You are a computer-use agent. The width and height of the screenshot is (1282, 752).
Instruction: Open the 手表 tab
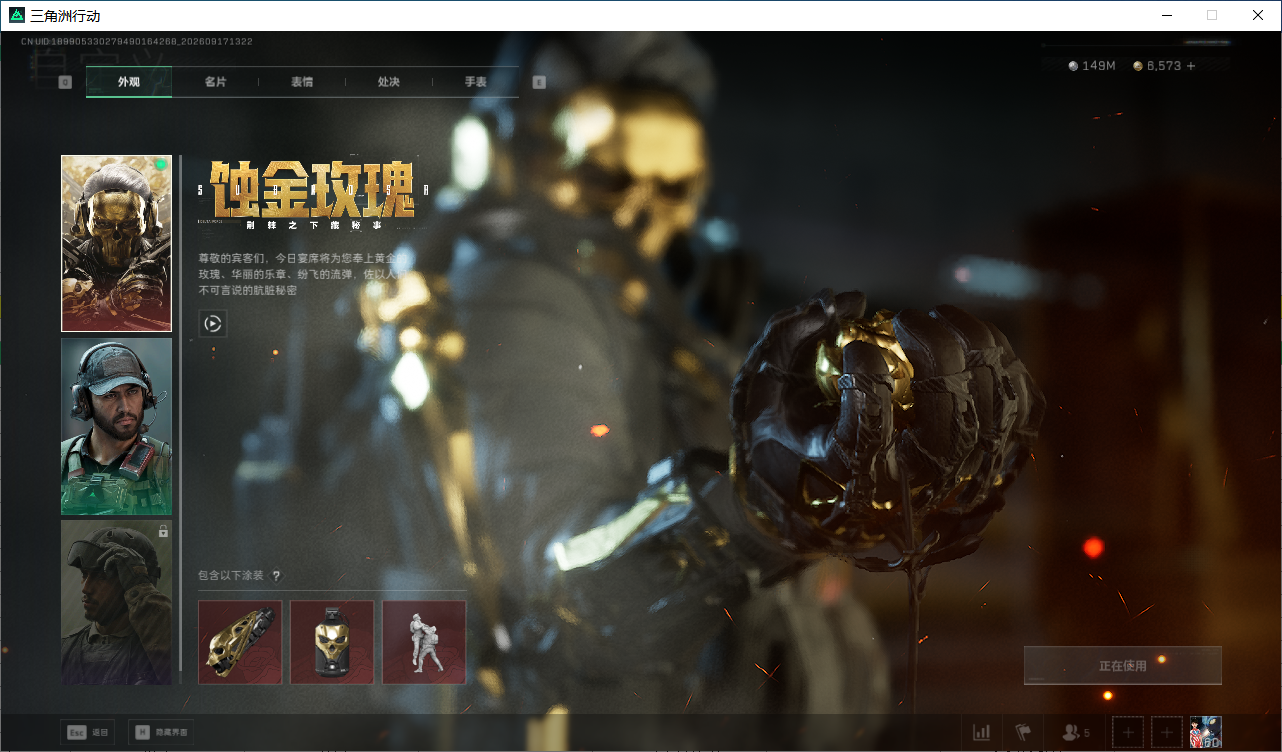pyautogui.click(x=476, y=82)
